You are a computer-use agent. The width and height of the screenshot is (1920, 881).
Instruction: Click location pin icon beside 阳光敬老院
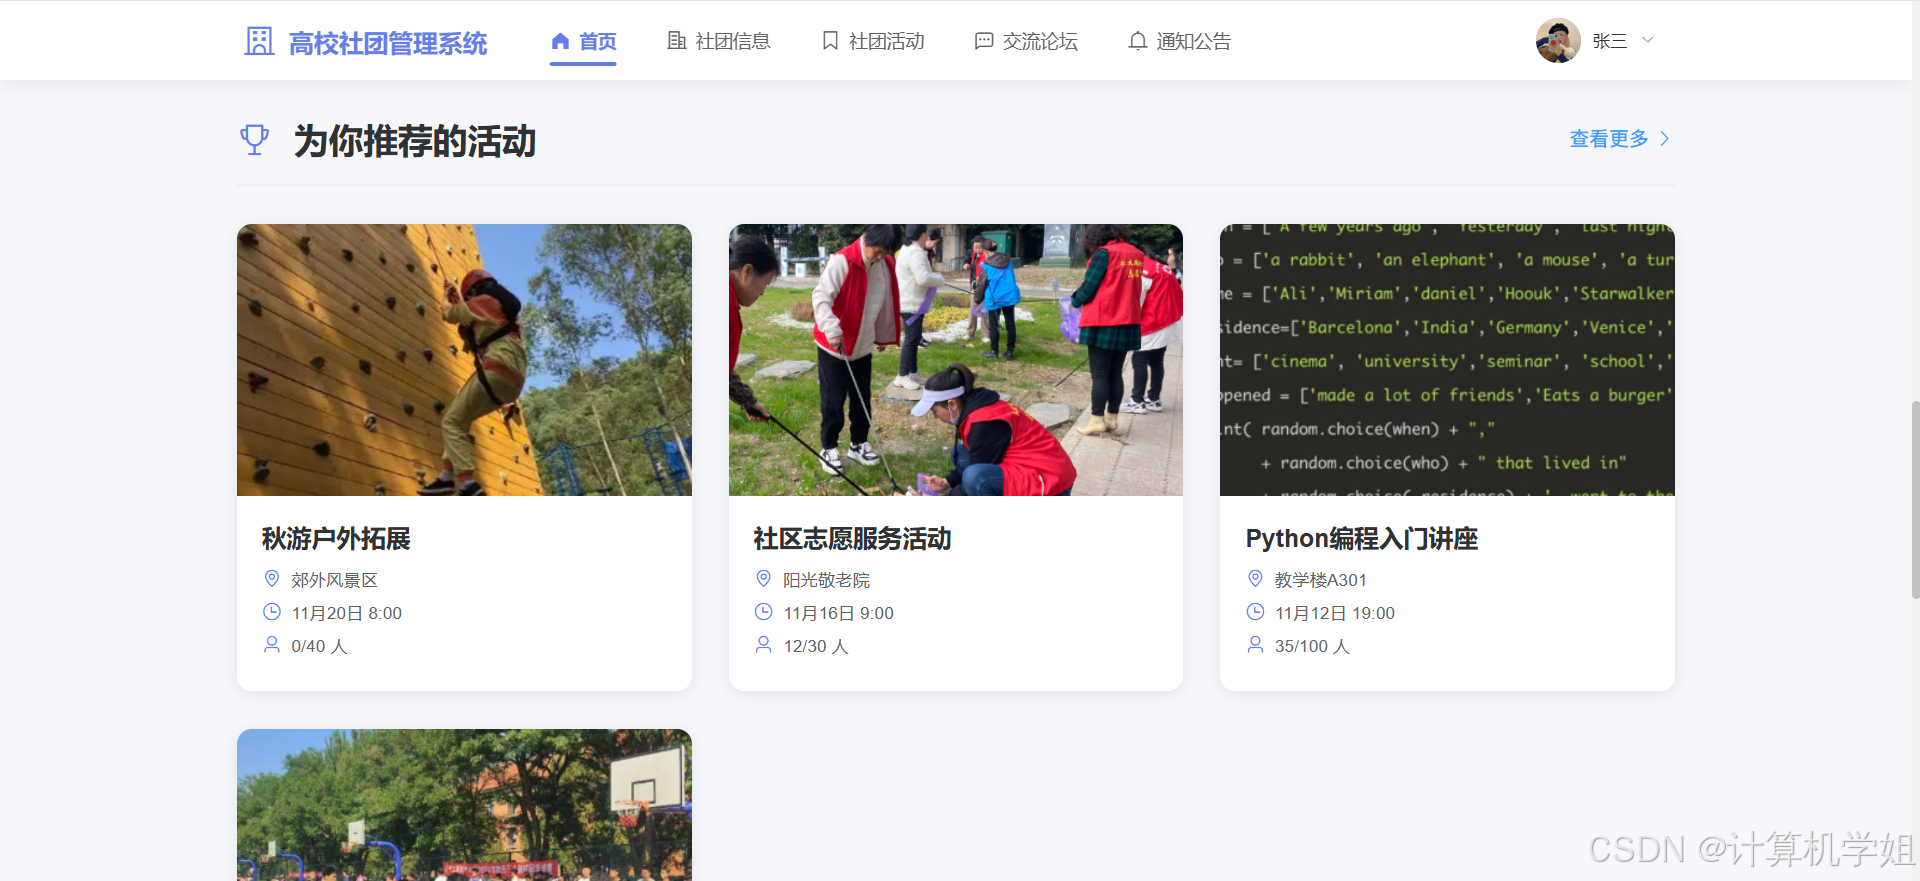(763, 579)
